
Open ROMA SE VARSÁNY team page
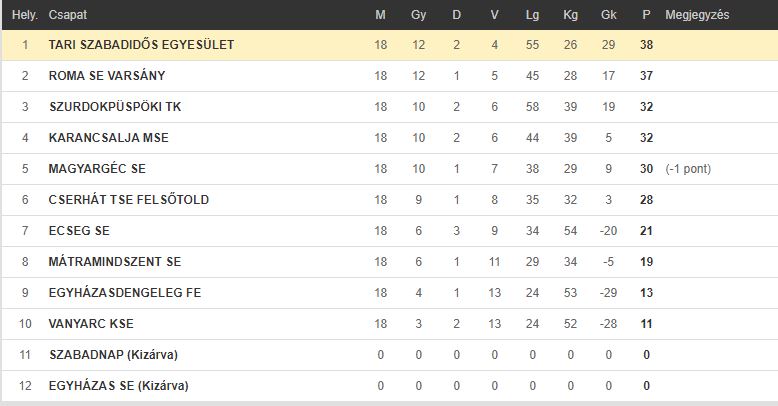(107, 75)
